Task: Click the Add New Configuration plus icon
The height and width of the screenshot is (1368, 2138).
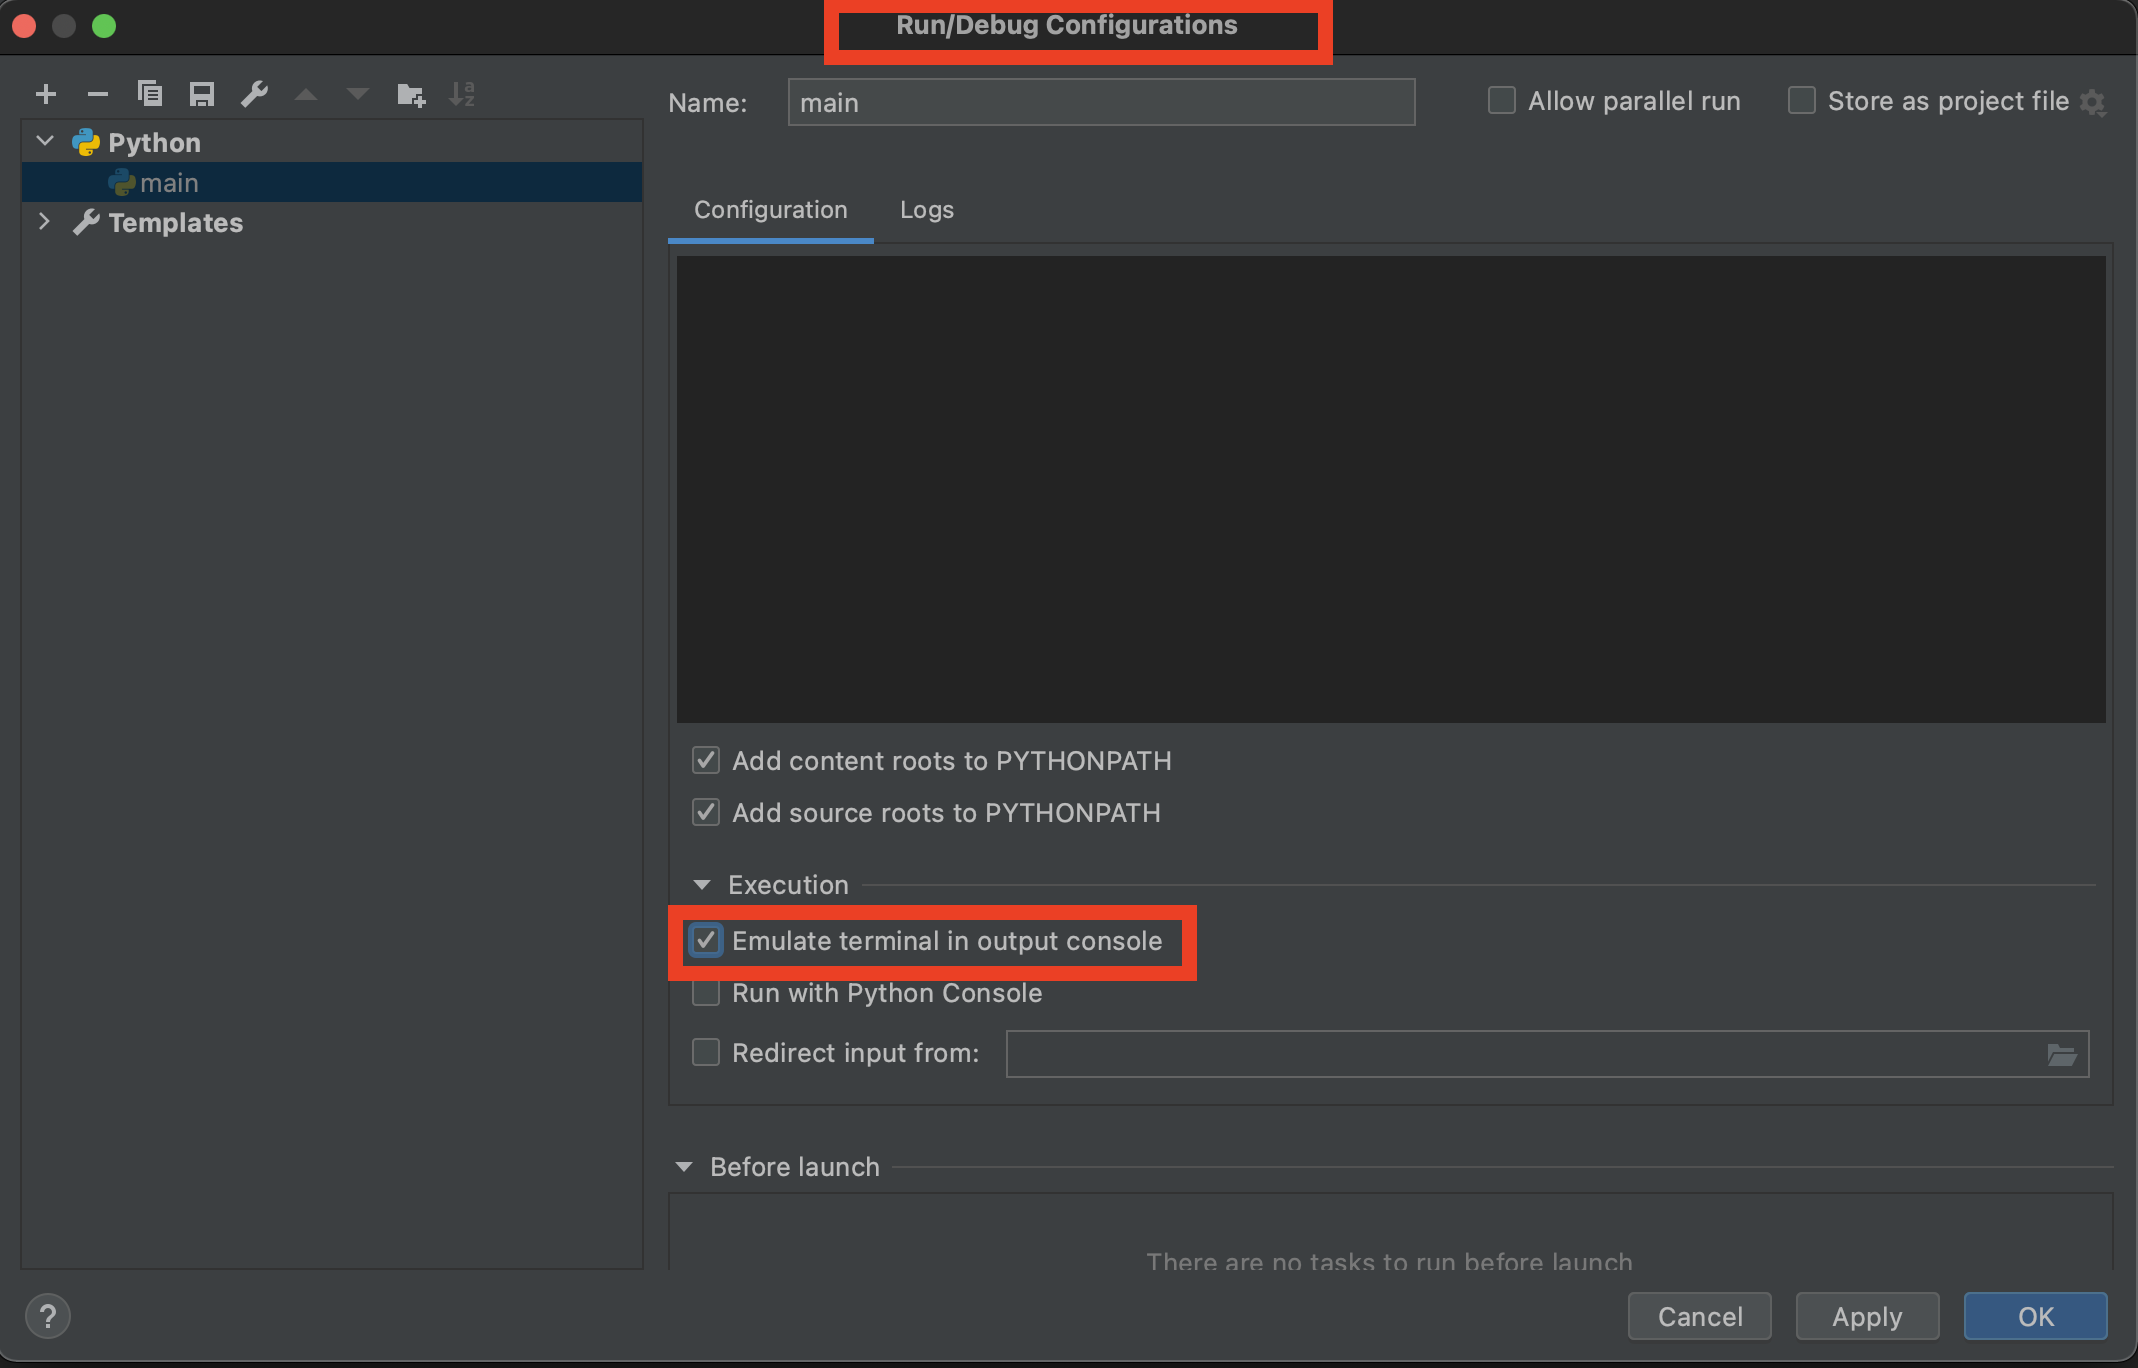Action: (45, 94)
